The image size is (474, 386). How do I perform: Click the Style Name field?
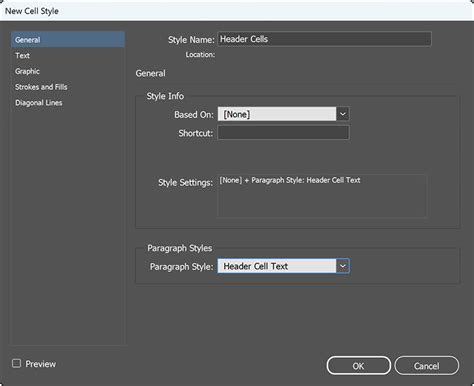pyautogui.click(x=324, y=39)
